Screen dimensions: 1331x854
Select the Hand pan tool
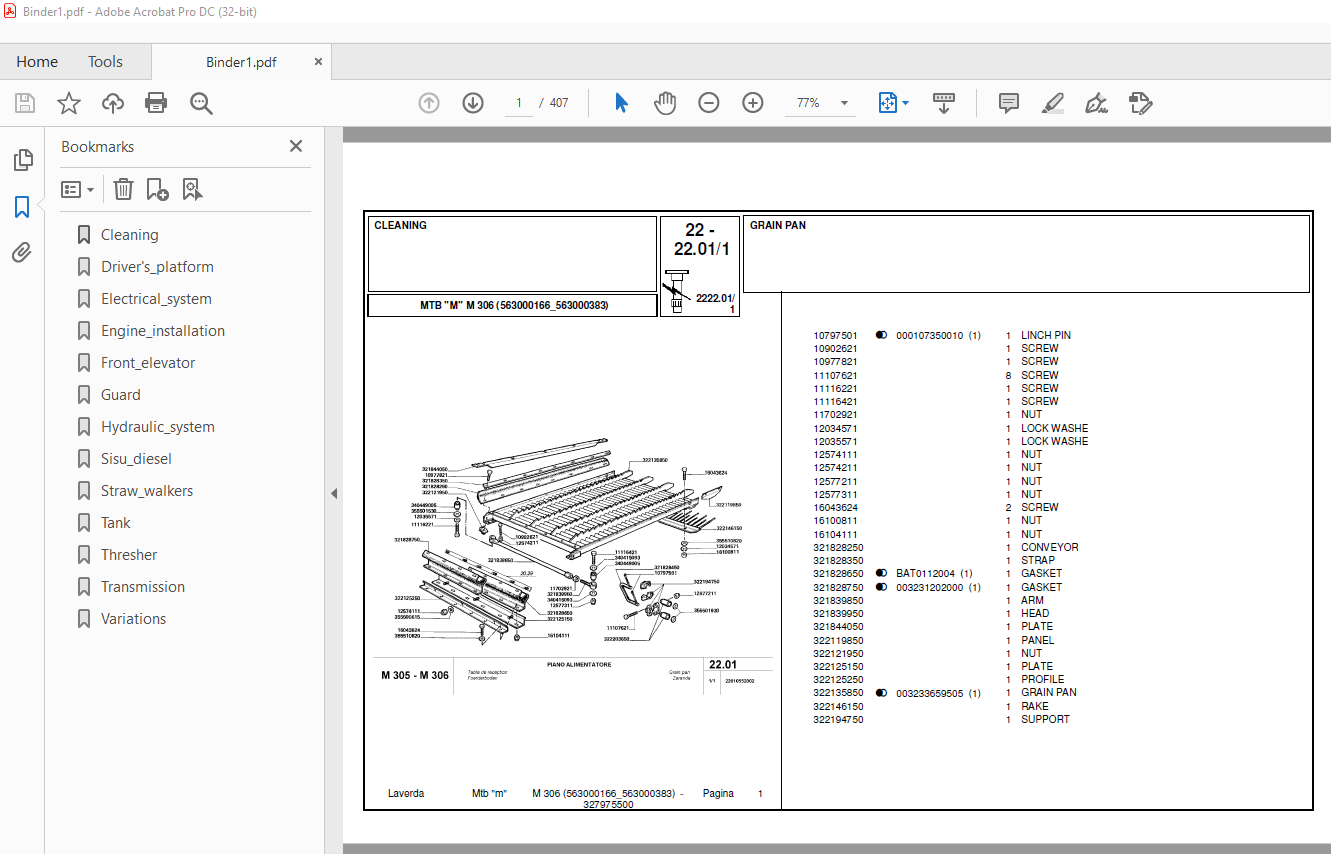[x=665, y=103]
